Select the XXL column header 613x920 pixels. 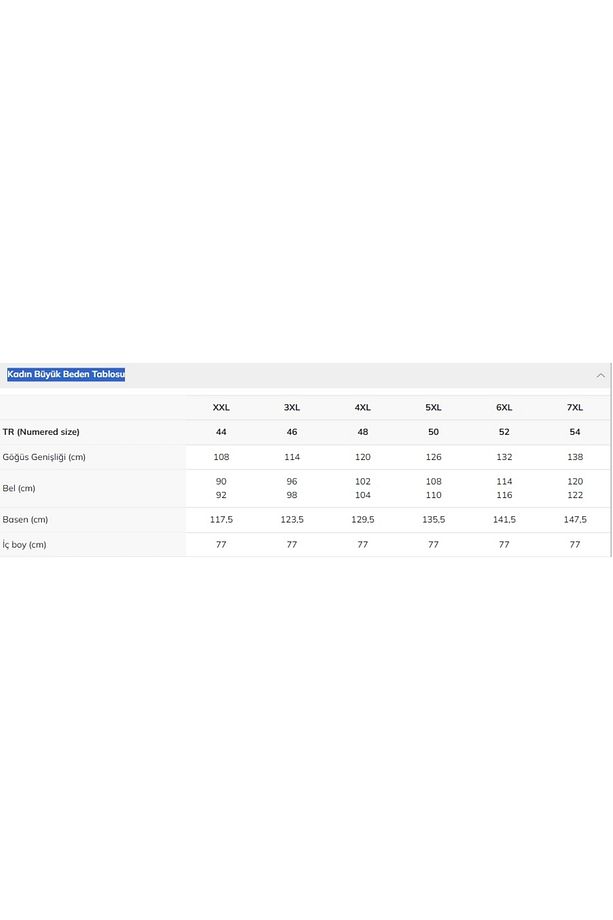(x=221, y=407)
